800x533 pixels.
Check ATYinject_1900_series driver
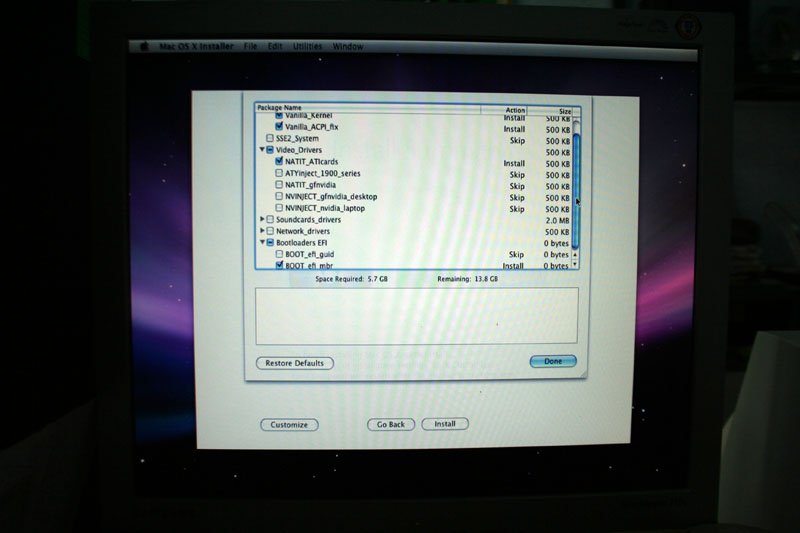click(x=279, y=173)
